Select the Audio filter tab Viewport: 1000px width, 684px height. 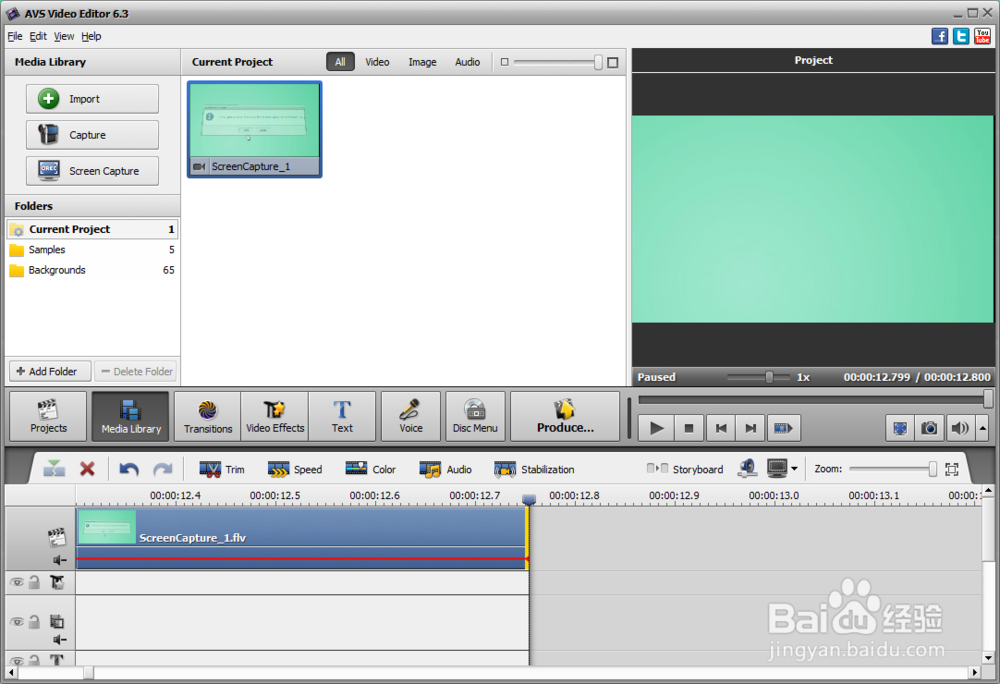[x=467, y=62]
